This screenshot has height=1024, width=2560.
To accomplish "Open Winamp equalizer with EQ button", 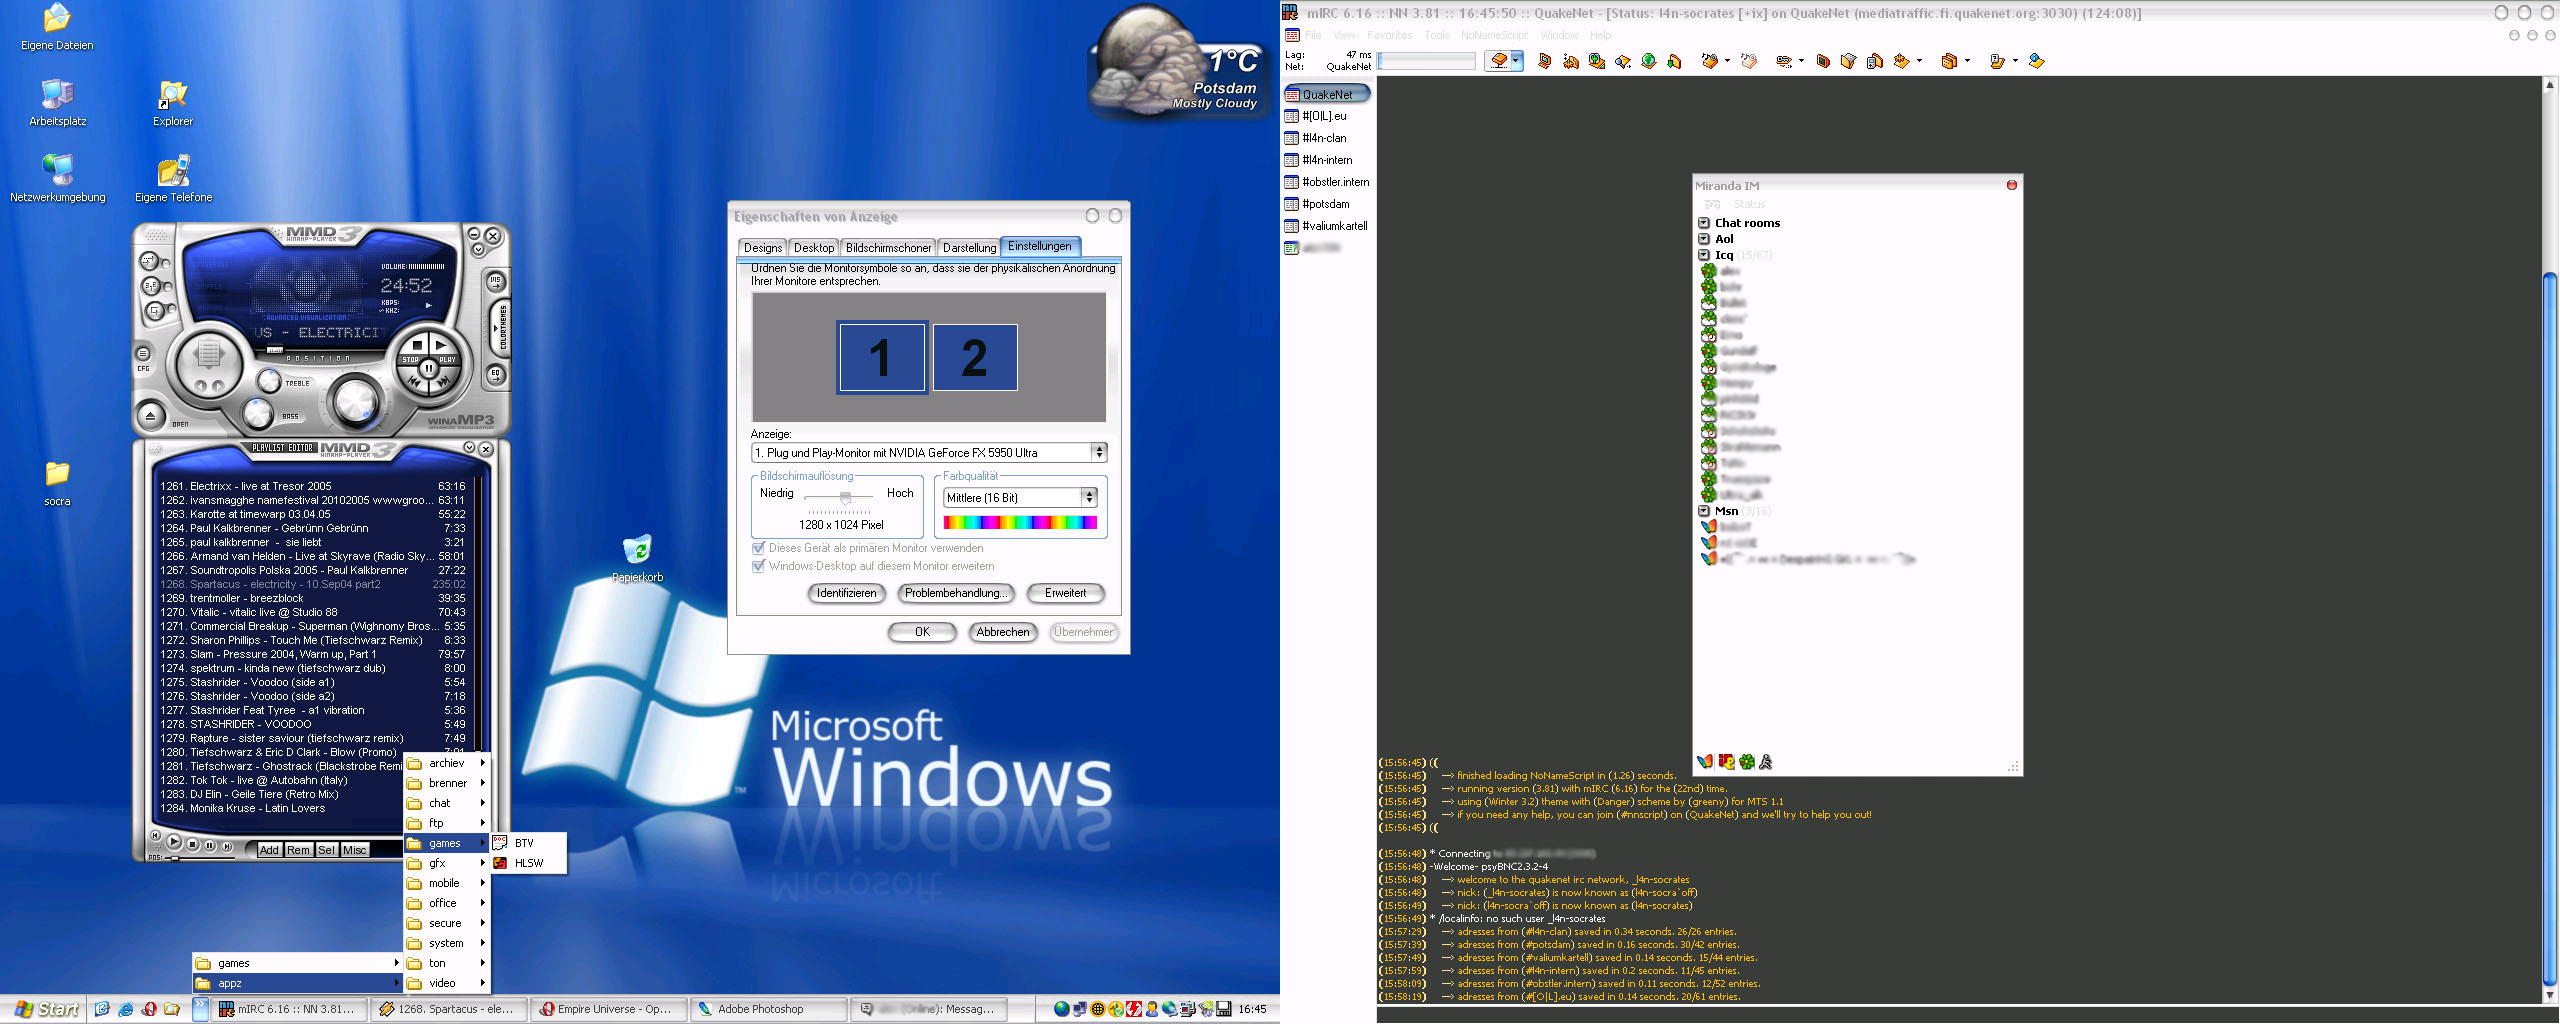I will 495,374.
